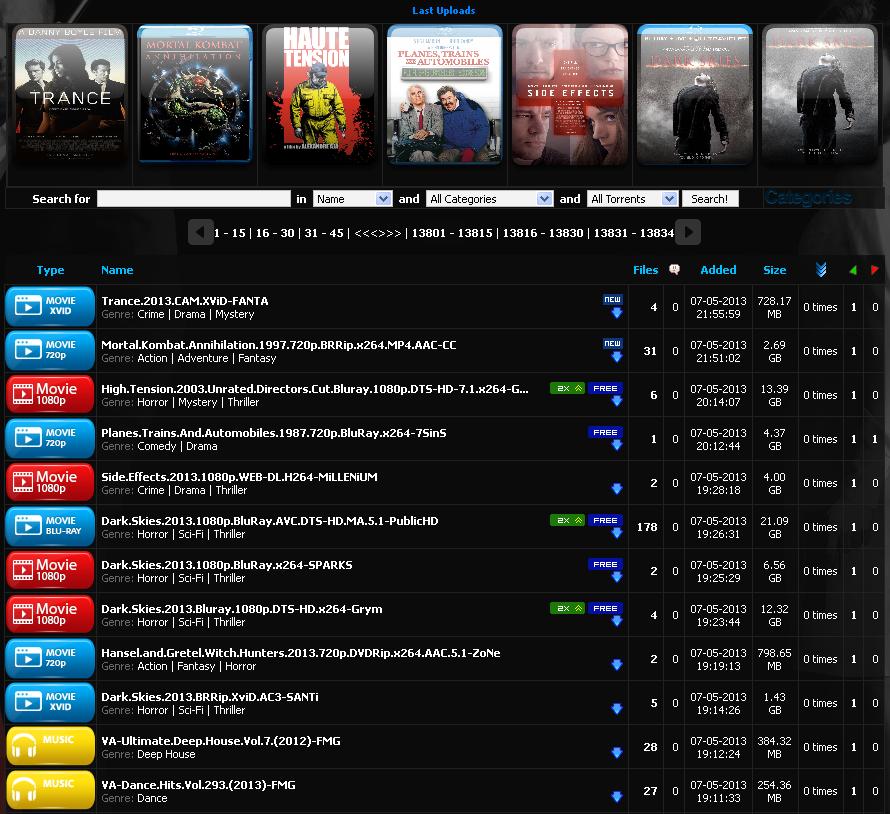The image size is (890, 814).
Task: Sort list by Type column header
Action: tap(51, 270)
